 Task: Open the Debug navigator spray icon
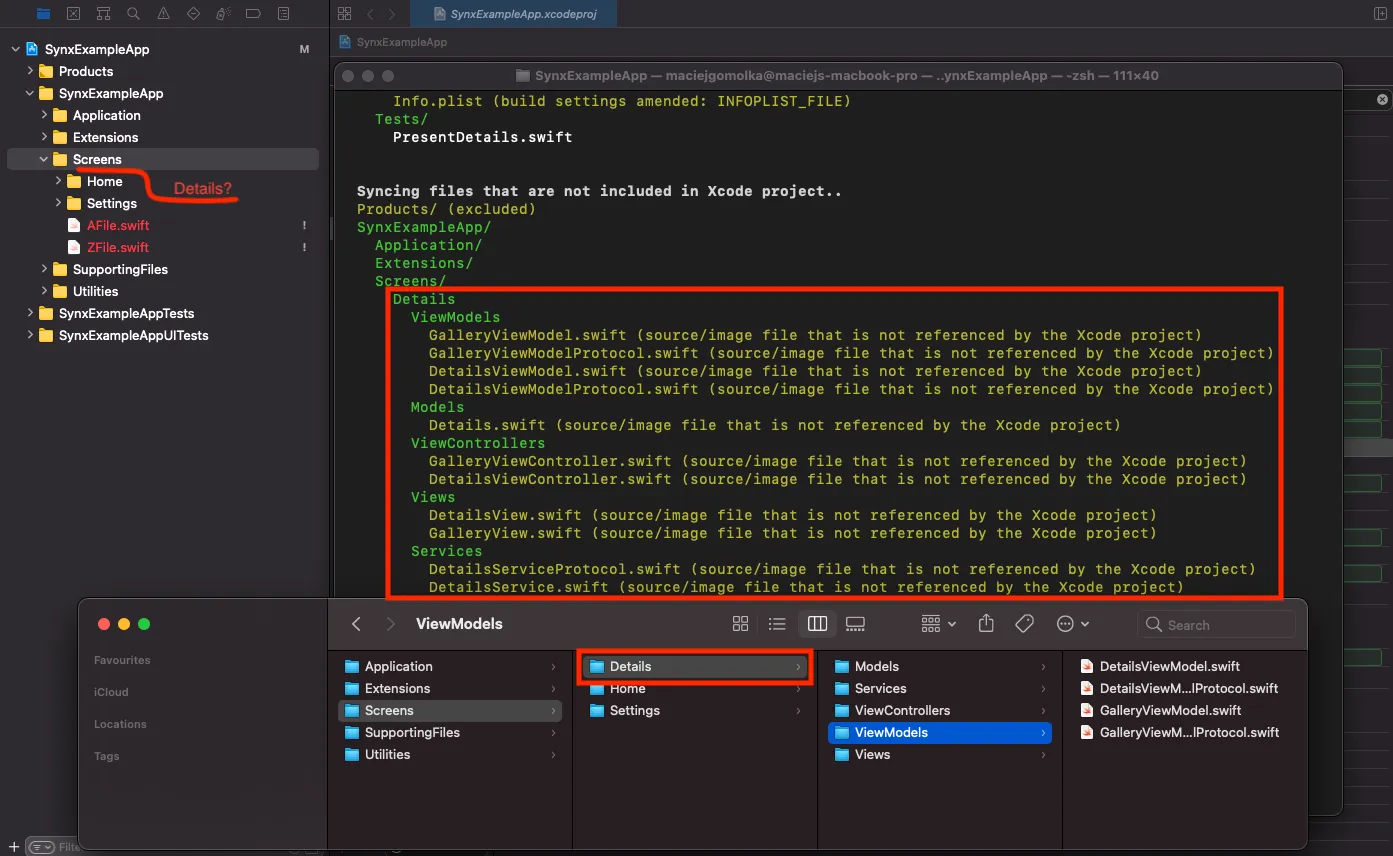point(223,14)
